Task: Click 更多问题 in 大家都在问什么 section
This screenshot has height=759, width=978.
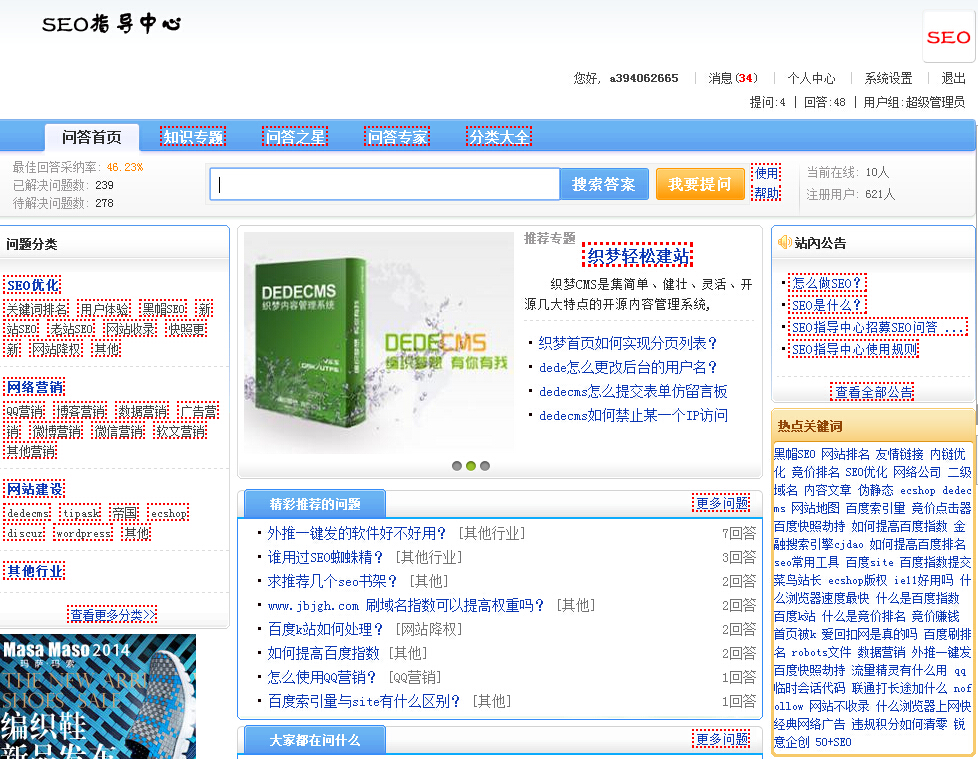Action: click(x=722, y=739)
